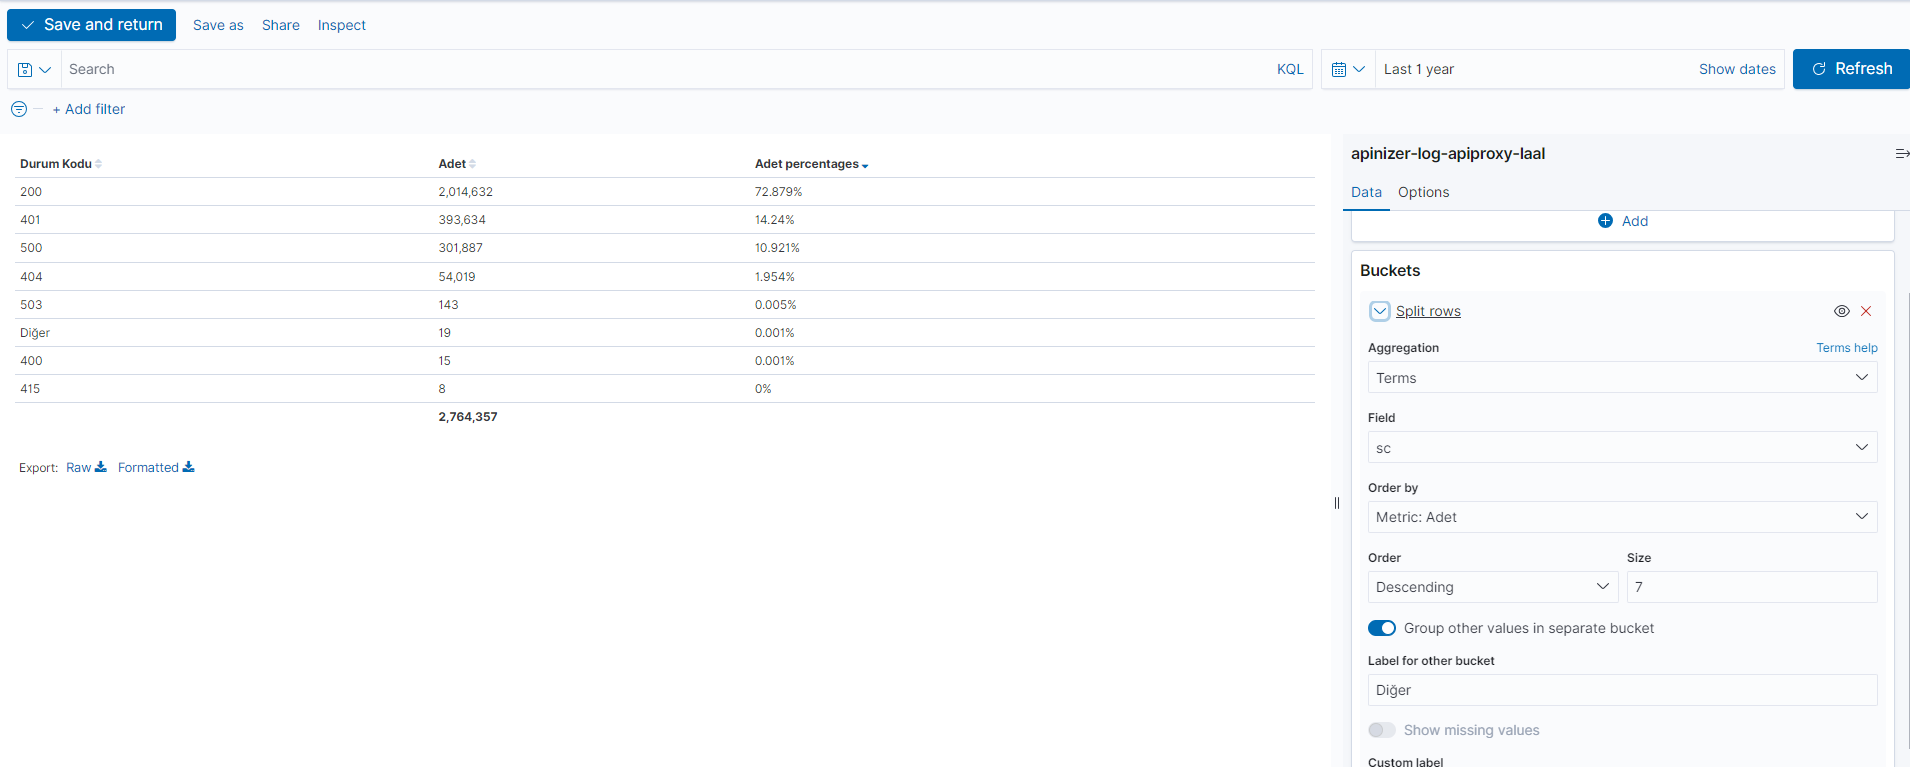The image size is (1910, 767).
Task: Toggle Split rows visibility eye icon
Action: (1841, 311)
